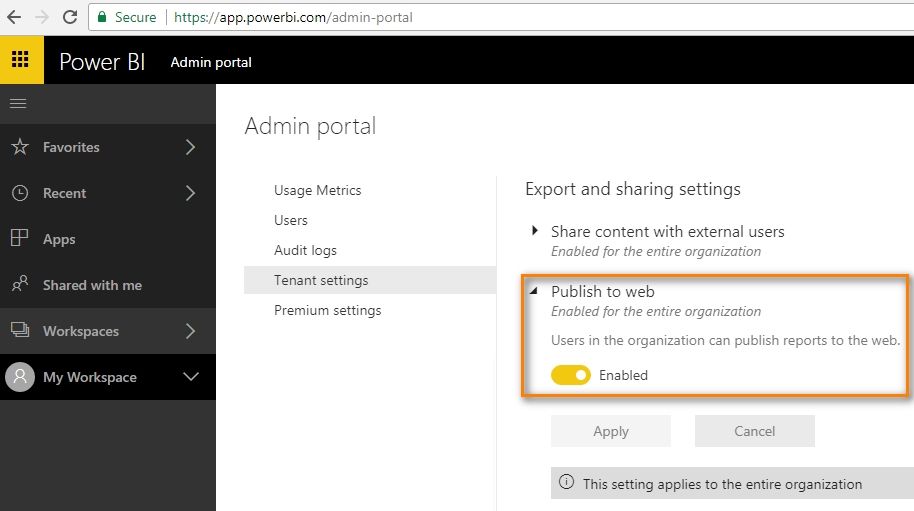Screen dimensions: 914x511
Task: Click 'This setting applies to the entire organization' text
Action: [722, 484]
